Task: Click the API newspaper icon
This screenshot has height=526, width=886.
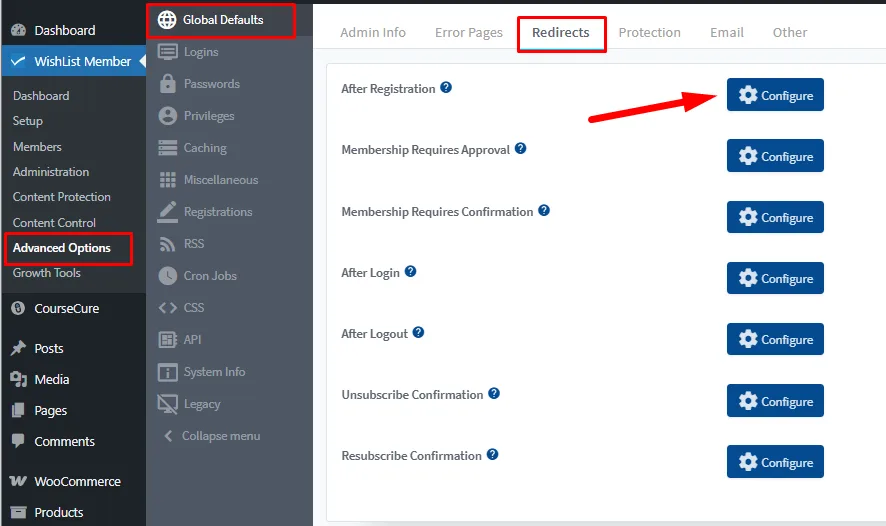Action: (x=167, y=340)
